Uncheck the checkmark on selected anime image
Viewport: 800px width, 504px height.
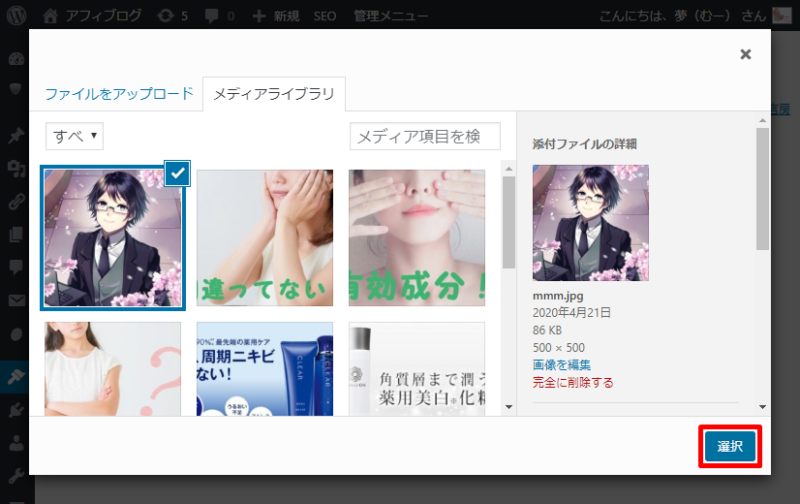pos(177,174)
